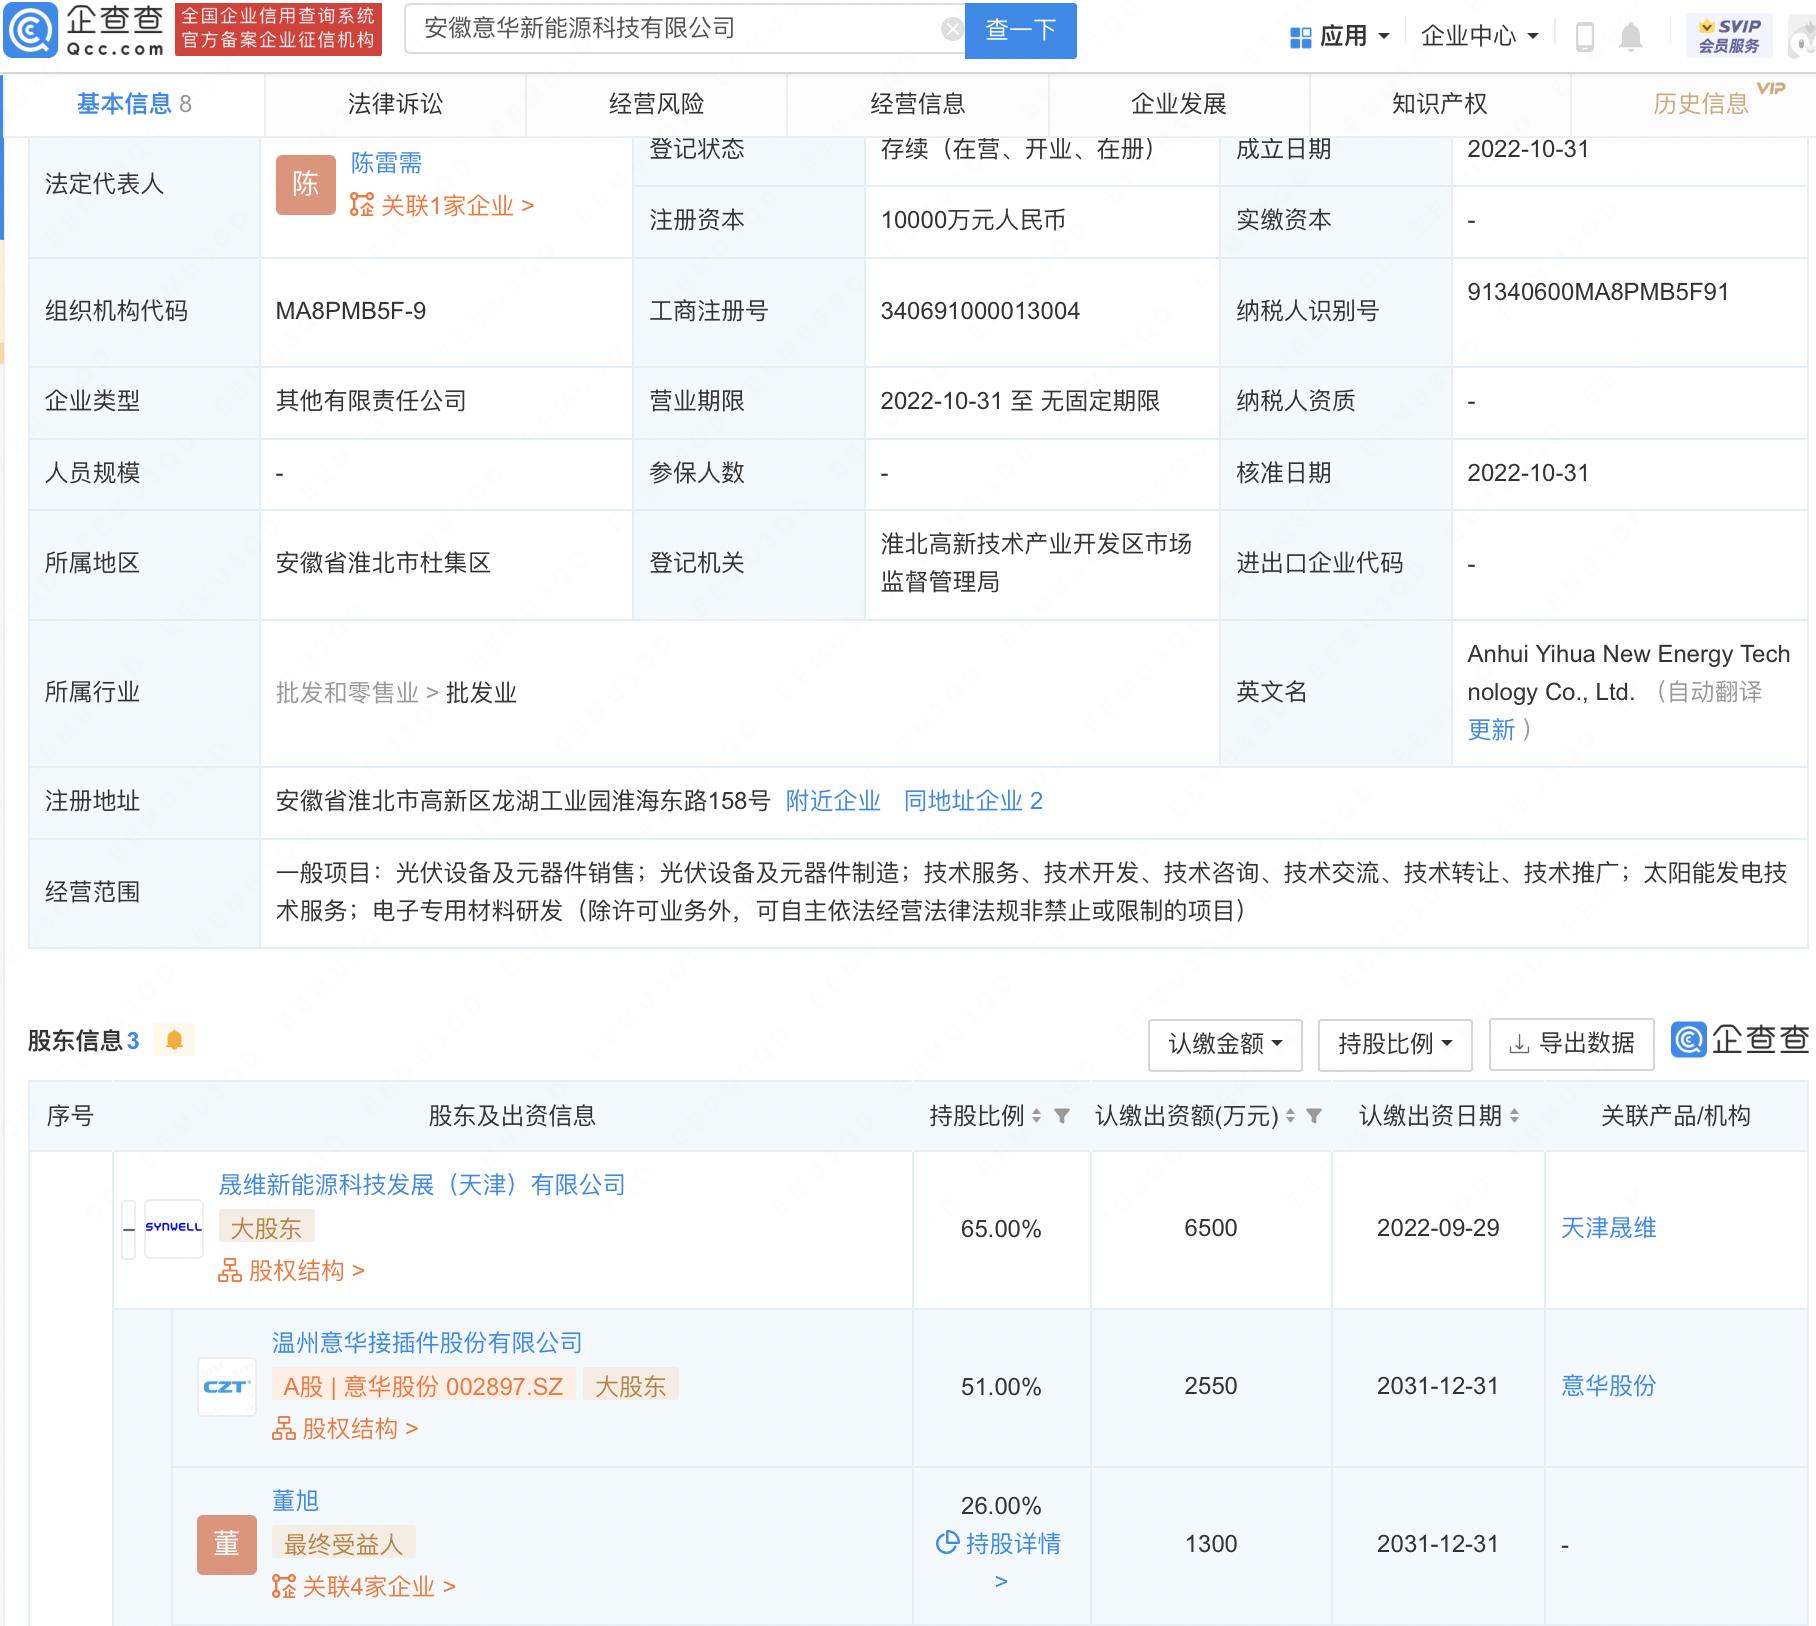Open SVIP member services badge
This screenshot has height=1626, width=1816.
point(1729,36)
